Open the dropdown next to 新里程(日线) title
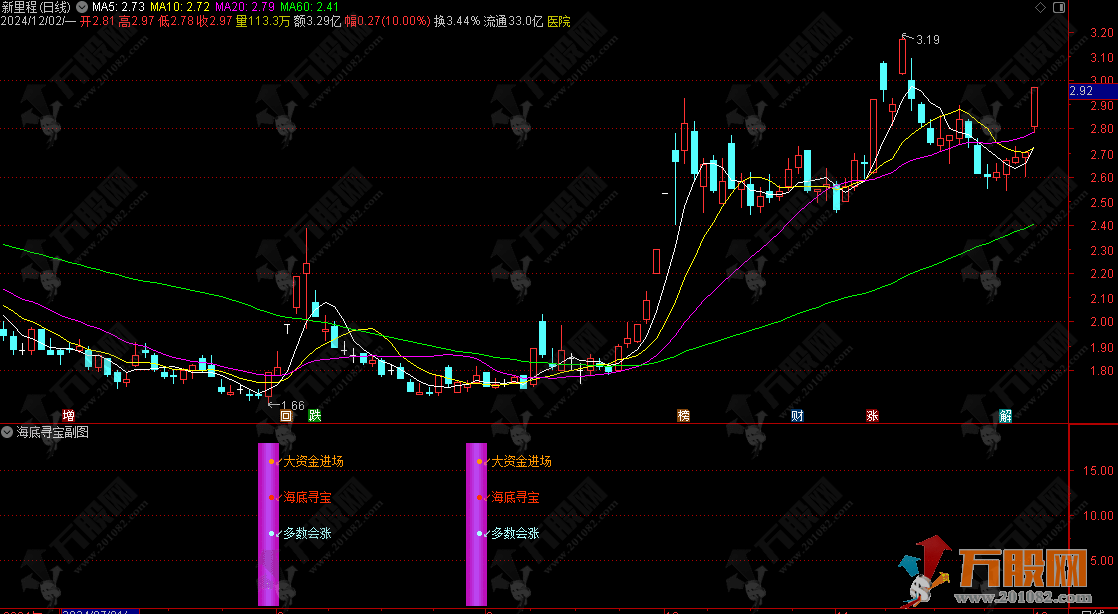Image resolution: width=1118 pixels, height=614 pixels. (x=81, y=7)
